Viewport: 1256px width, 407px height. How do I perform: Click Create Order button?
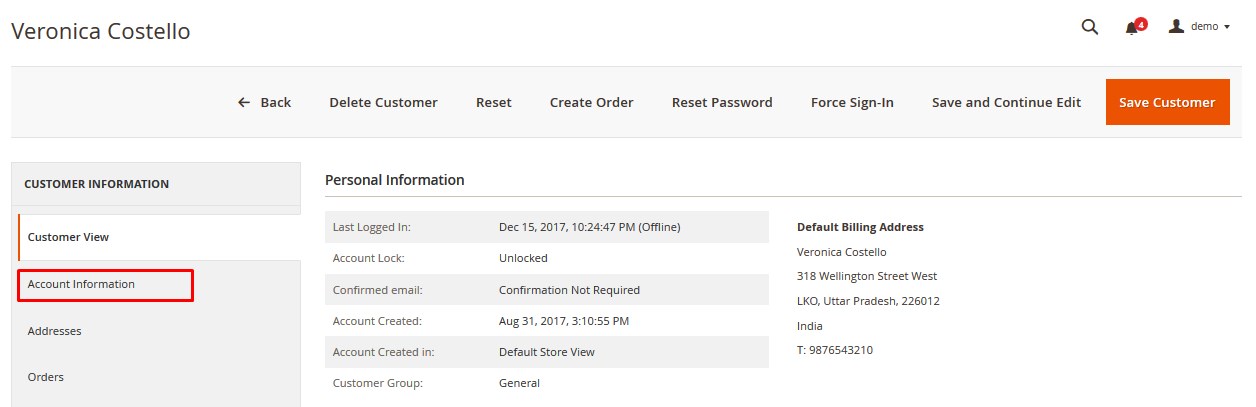click(x=591, y=102)
